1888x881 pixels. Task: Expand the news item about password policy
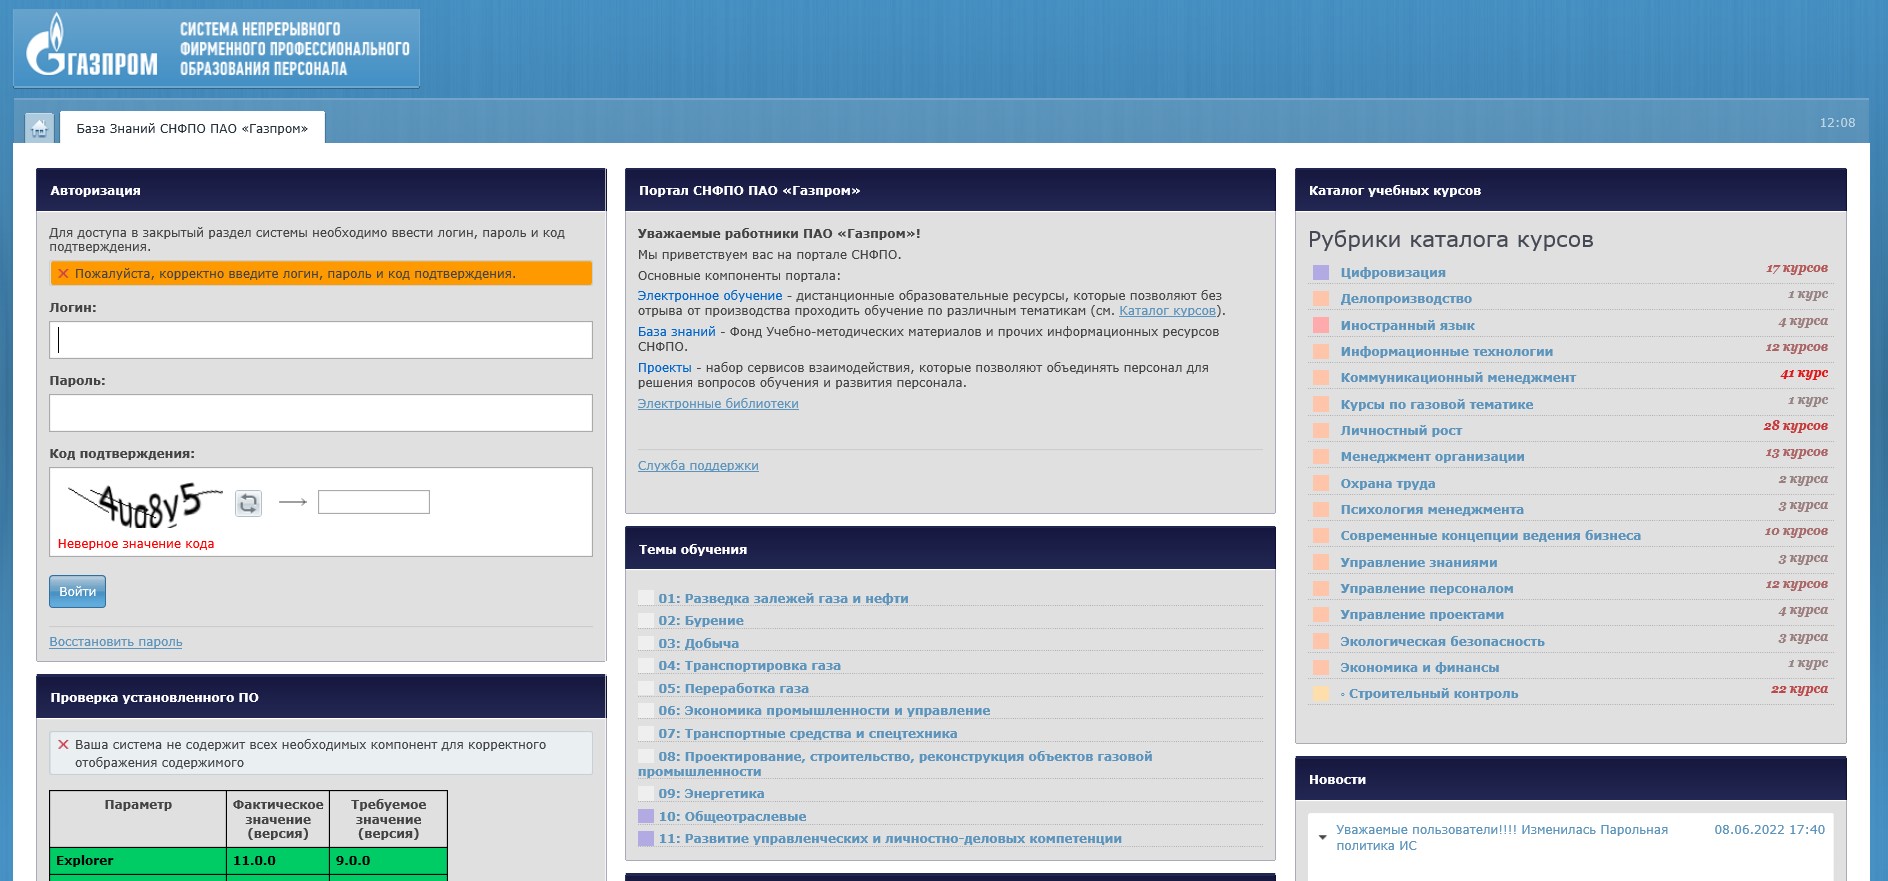1323,837
